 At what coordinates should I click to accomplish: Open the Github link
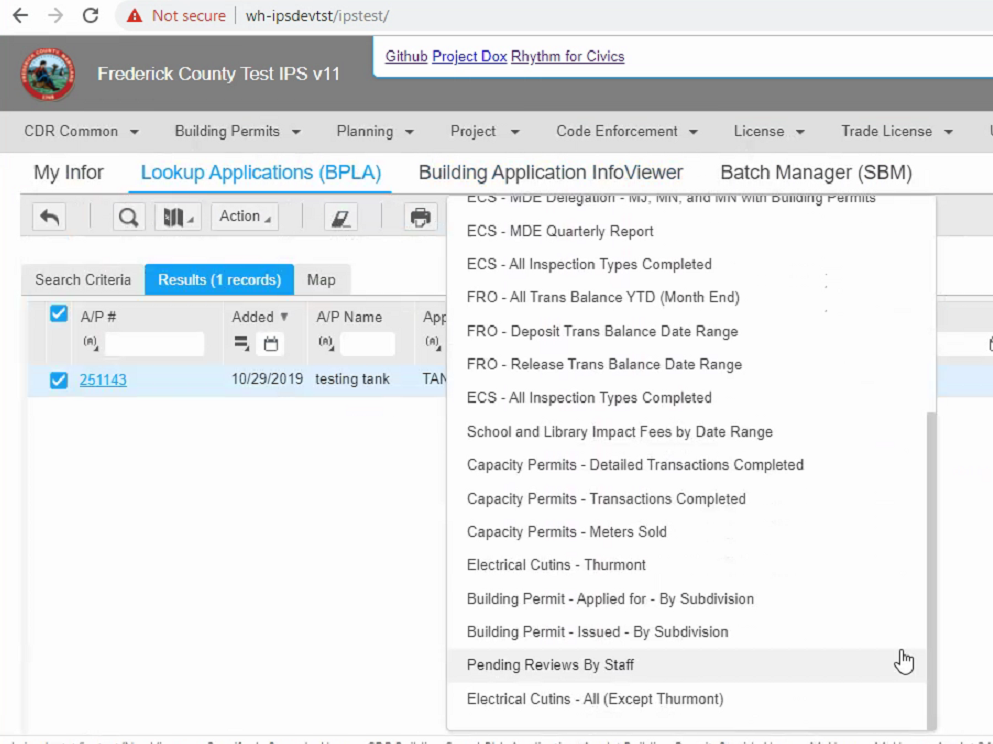tap(406, 56)
